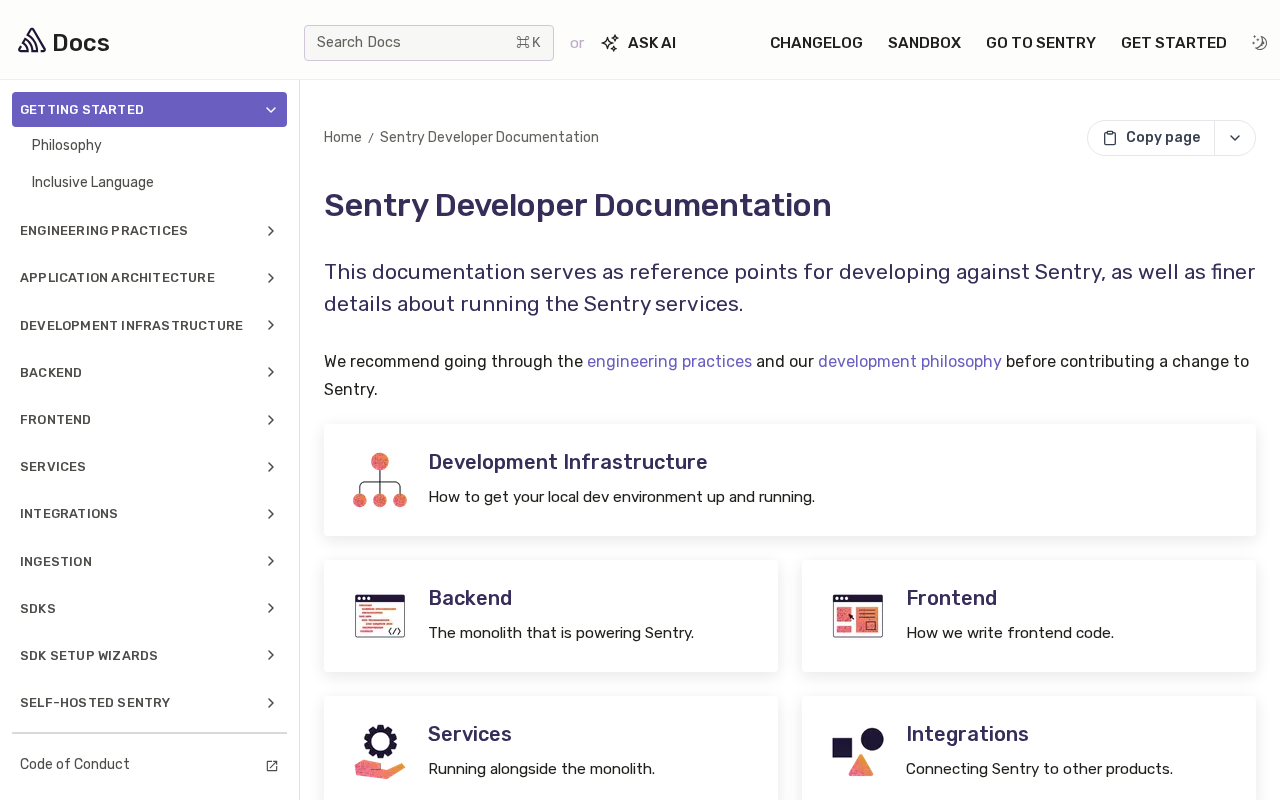Go to Home breadcrumb link
This screenshot has width=1280, height=800.
tap(343, 138)
